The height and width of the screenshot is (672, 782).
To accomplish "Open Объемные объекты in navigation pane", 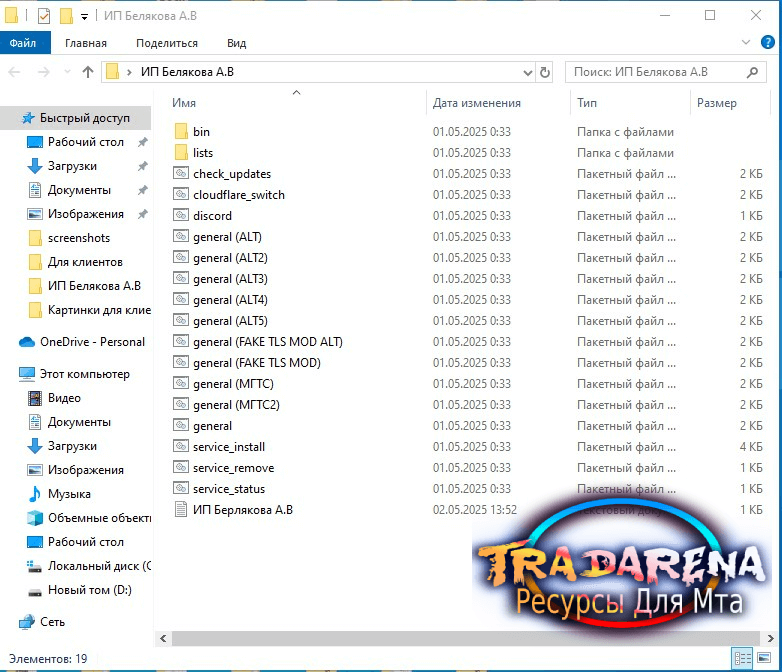I will (x=99, y=518).
